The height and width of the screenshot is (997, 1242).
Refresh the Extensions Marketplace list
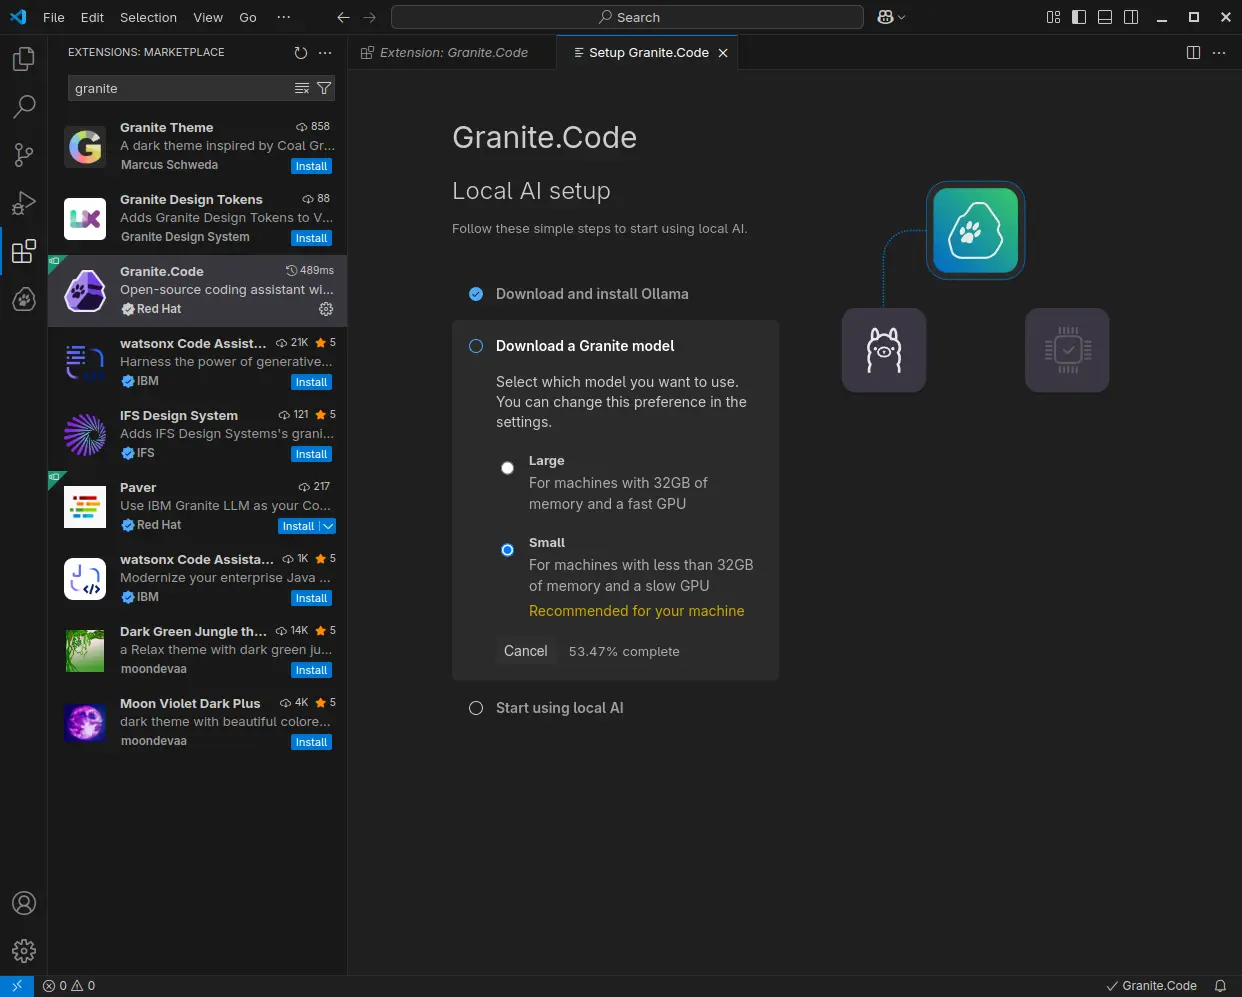click(x=300, y=53)
